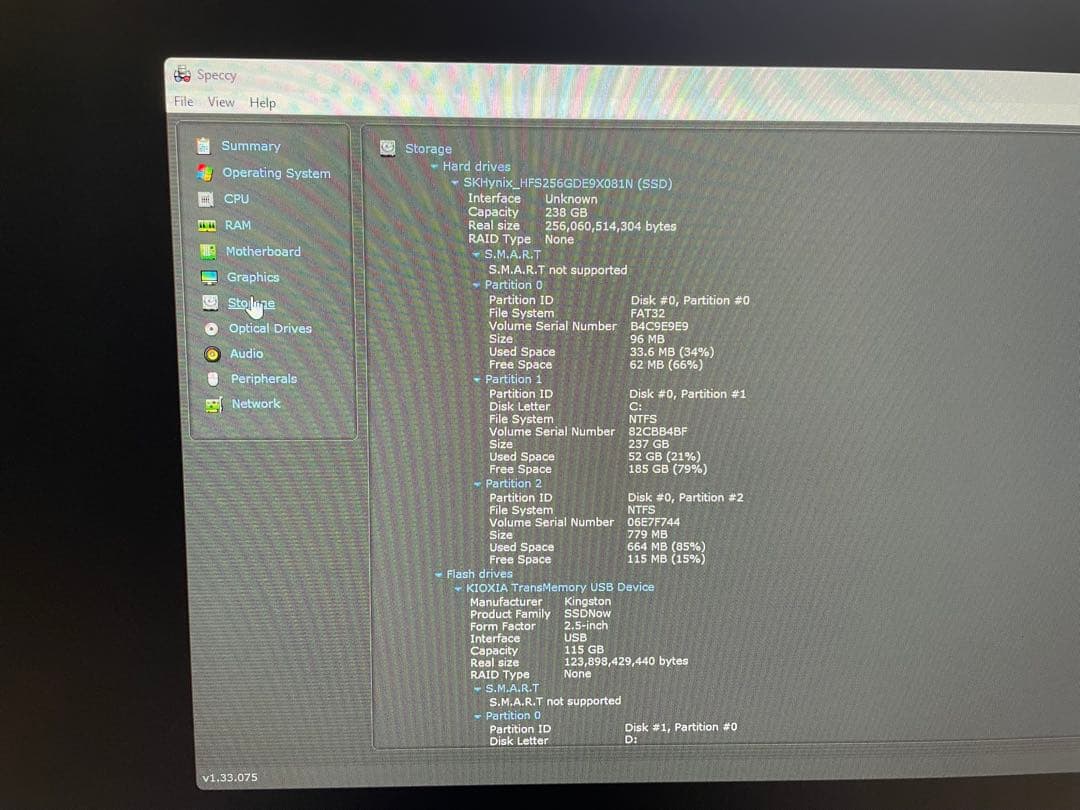Open the View menu
Viewport: 1080px width, 810px height.
(220, 101)
